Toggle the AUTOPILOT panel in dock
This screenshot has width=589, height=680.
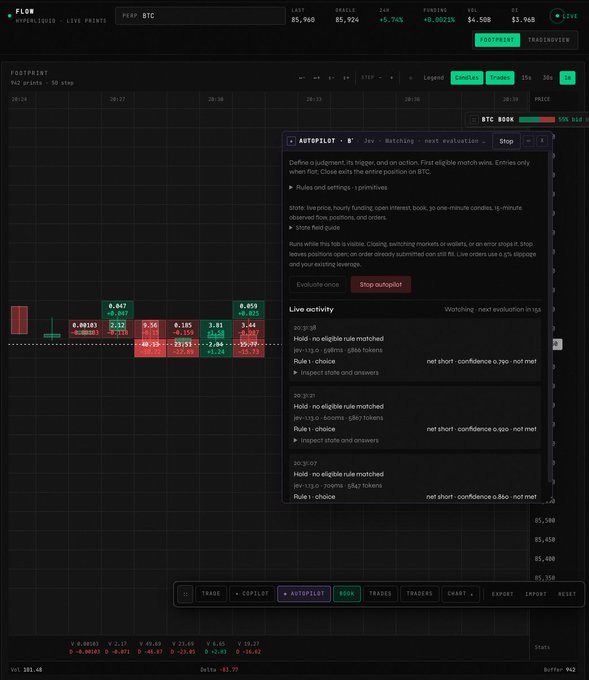[x=304, y=594]
